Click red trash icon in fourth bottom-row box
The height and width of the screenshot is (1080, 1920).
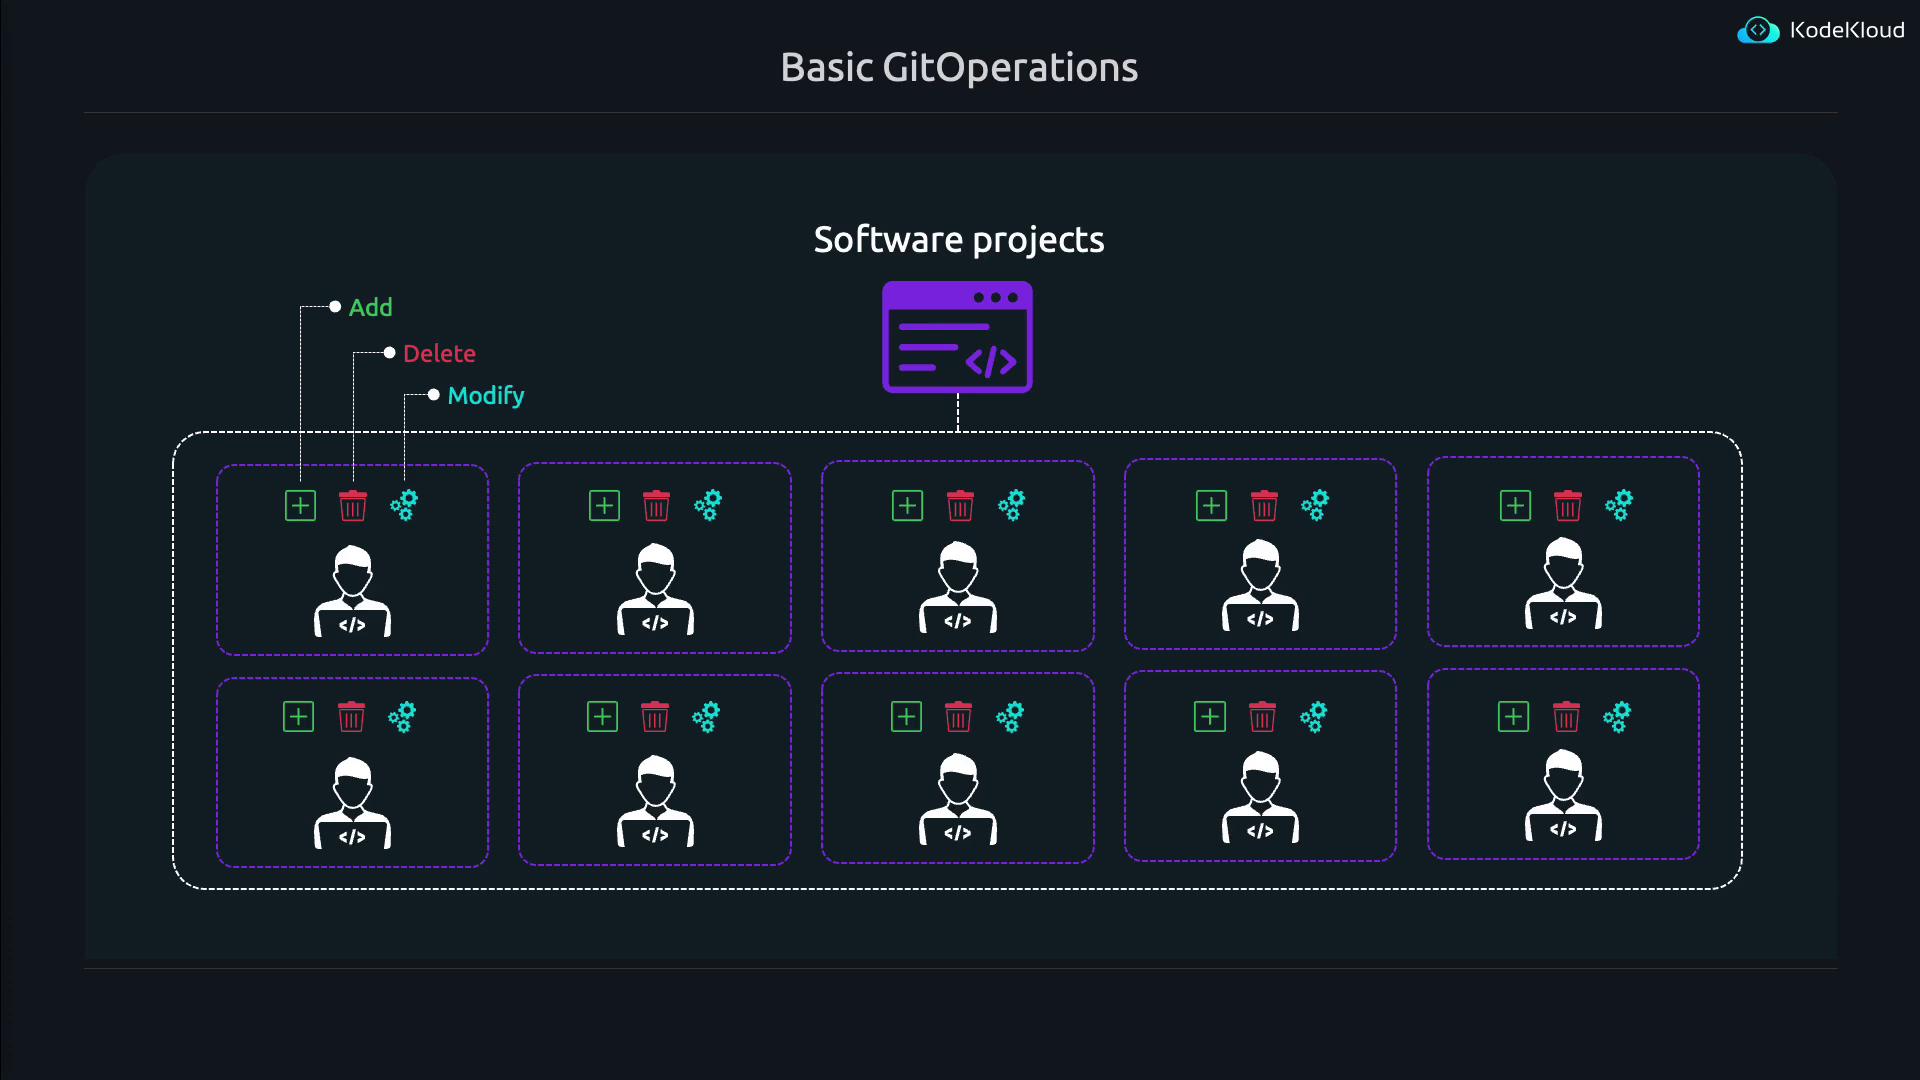tap(1262, 717)
